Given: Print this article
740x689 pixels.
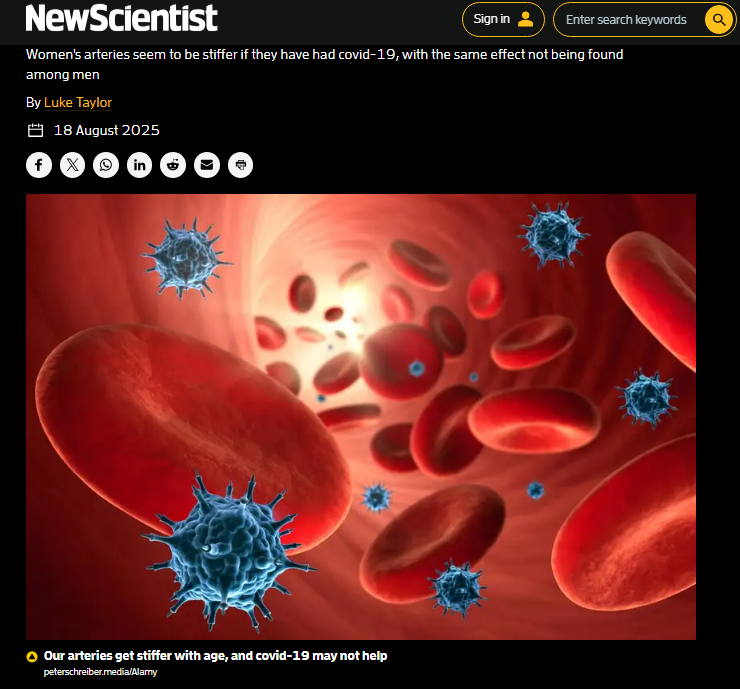Looking at the screenshot, I should pyautogui.click(x=240, y=165).
